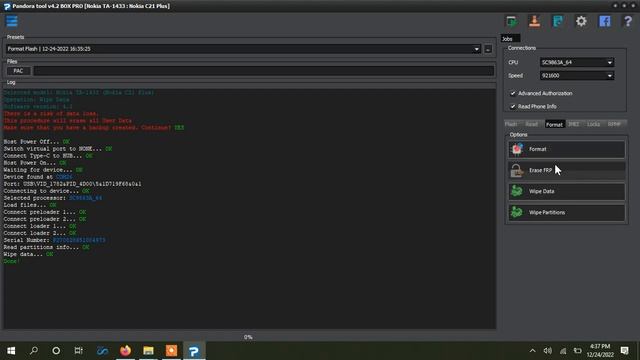Open help with the question mark icon

(x=628, y=21)
